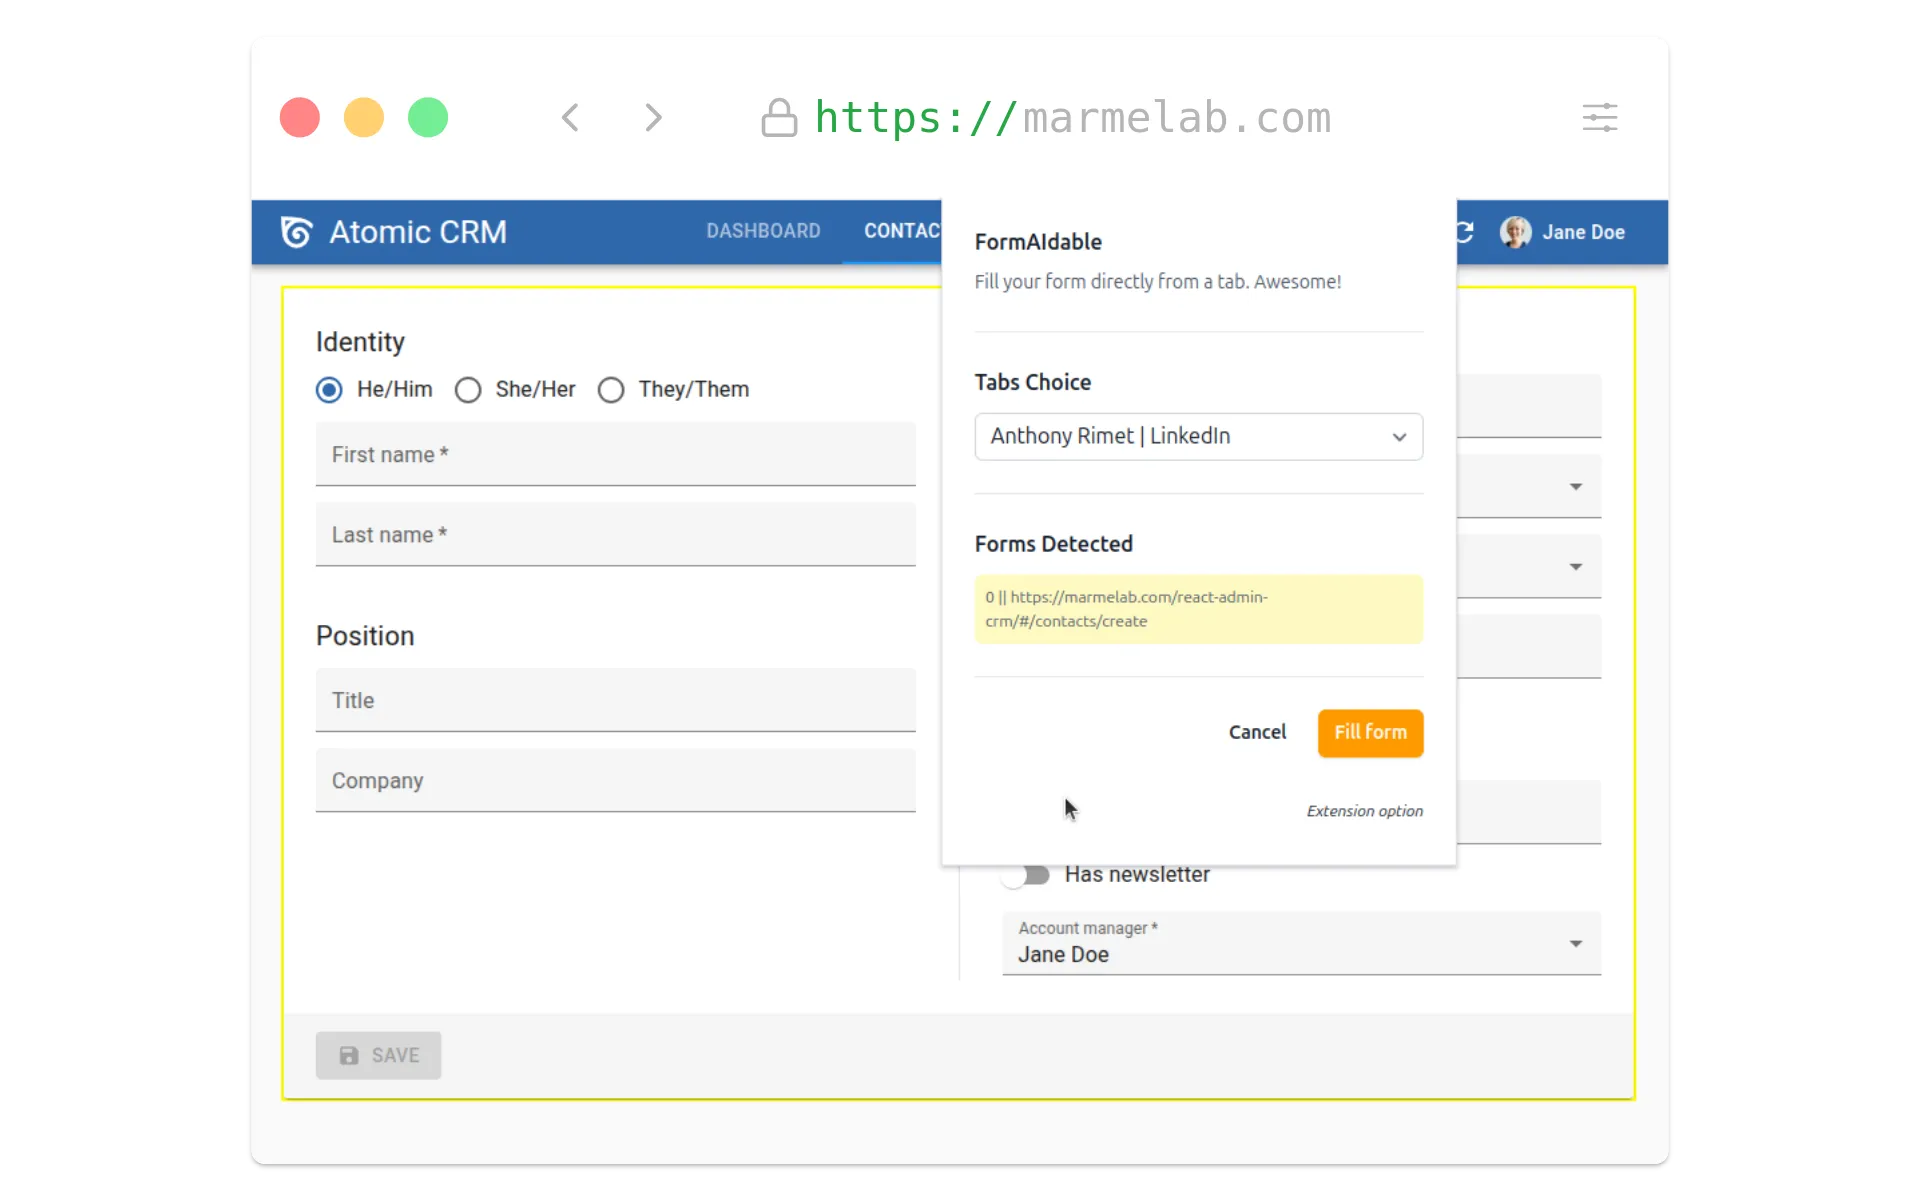This screenshot has height=1200, width=1920.
Task: Click the Atomic CRM swirl logo icon
Action: 297,232
